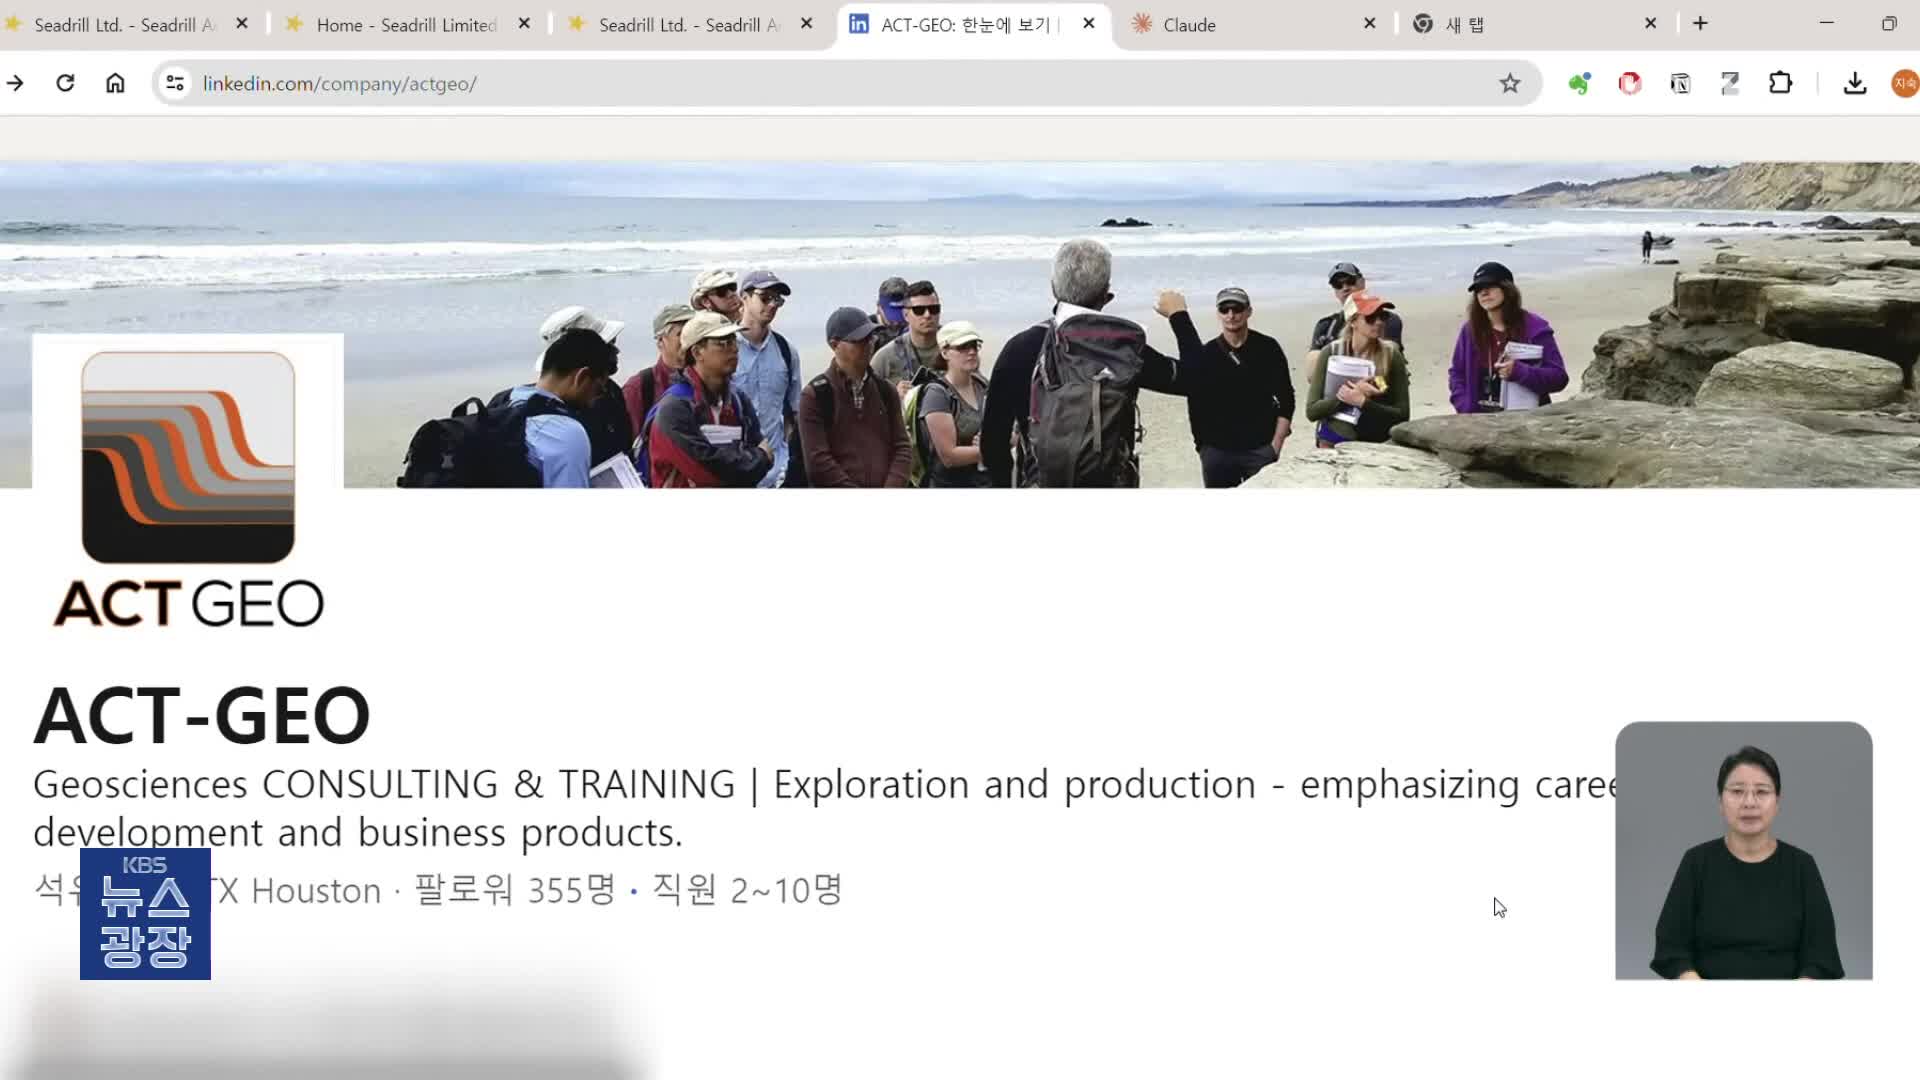Open the orange profile avatar

click(x=1905, y=84)
